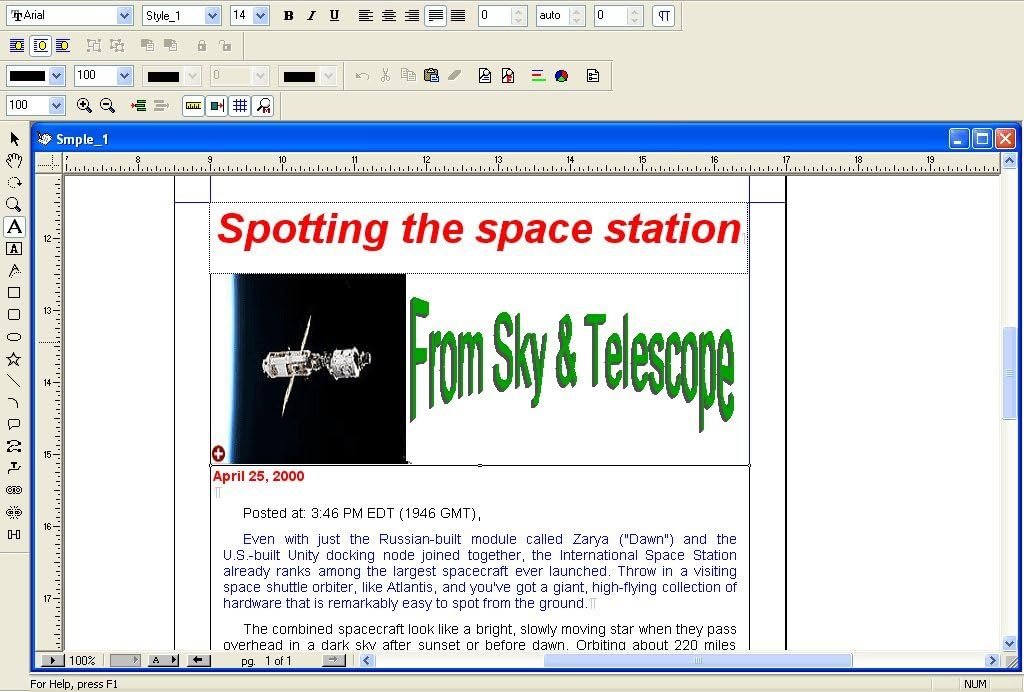Select the arrow pointer tool
Viewport: 1024px width, 692px height.
(14, 138)
